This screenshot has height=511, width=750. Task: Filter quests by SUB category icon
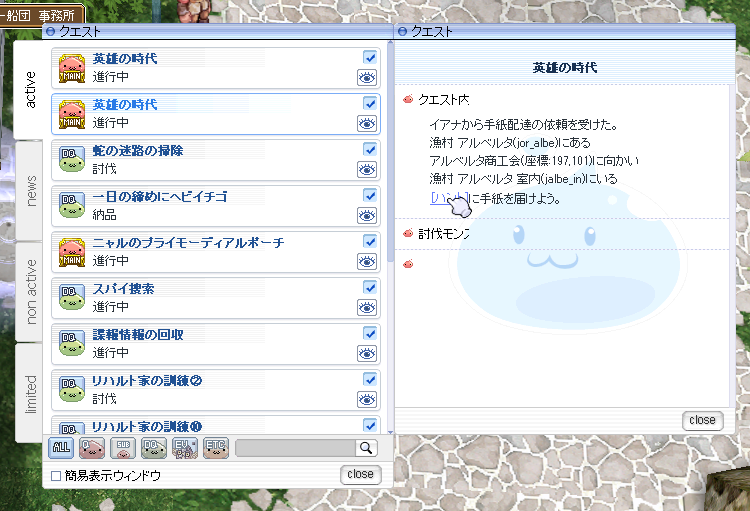[x=122, y=448]
